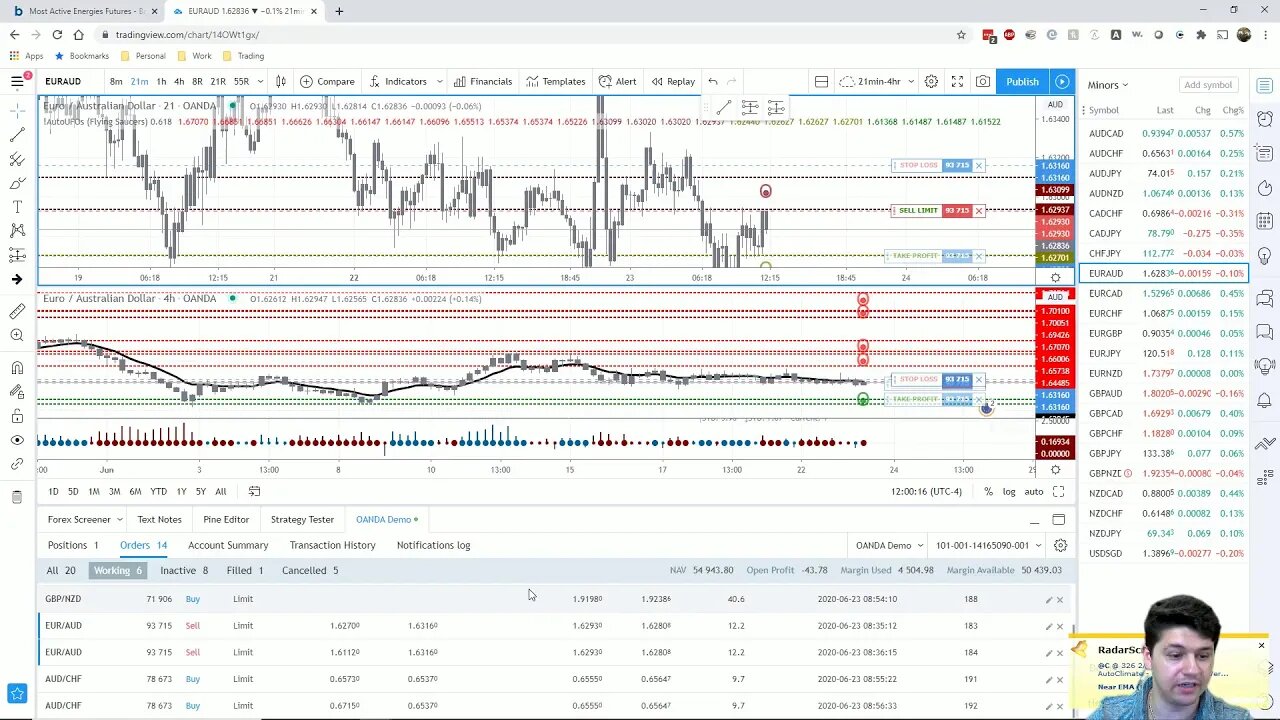Toggle auto scale on the price axis

tap(1033, 491)
